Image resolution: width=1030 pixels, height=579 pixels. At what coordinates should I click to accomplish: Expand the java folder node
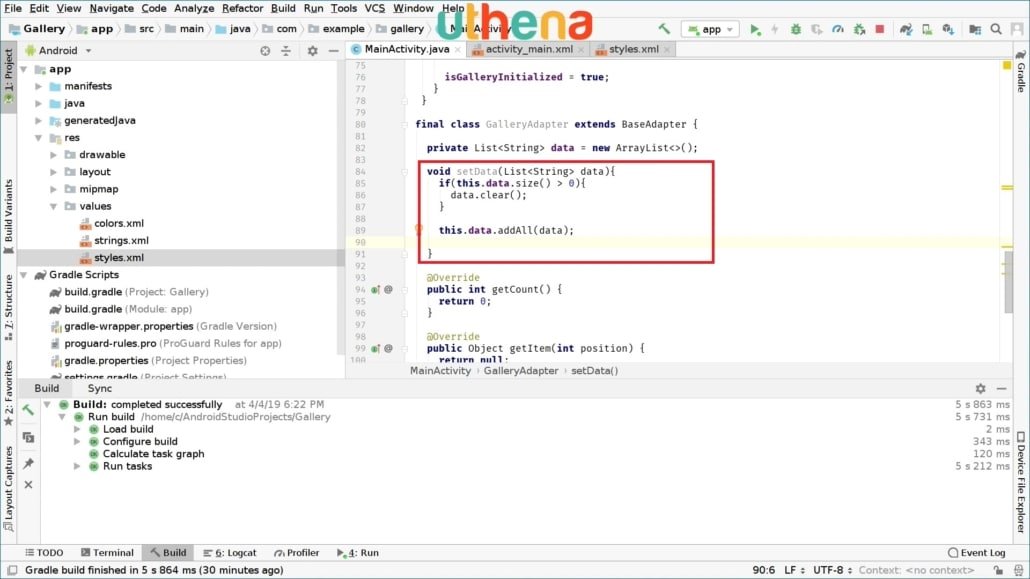click(x=39, y=103)
